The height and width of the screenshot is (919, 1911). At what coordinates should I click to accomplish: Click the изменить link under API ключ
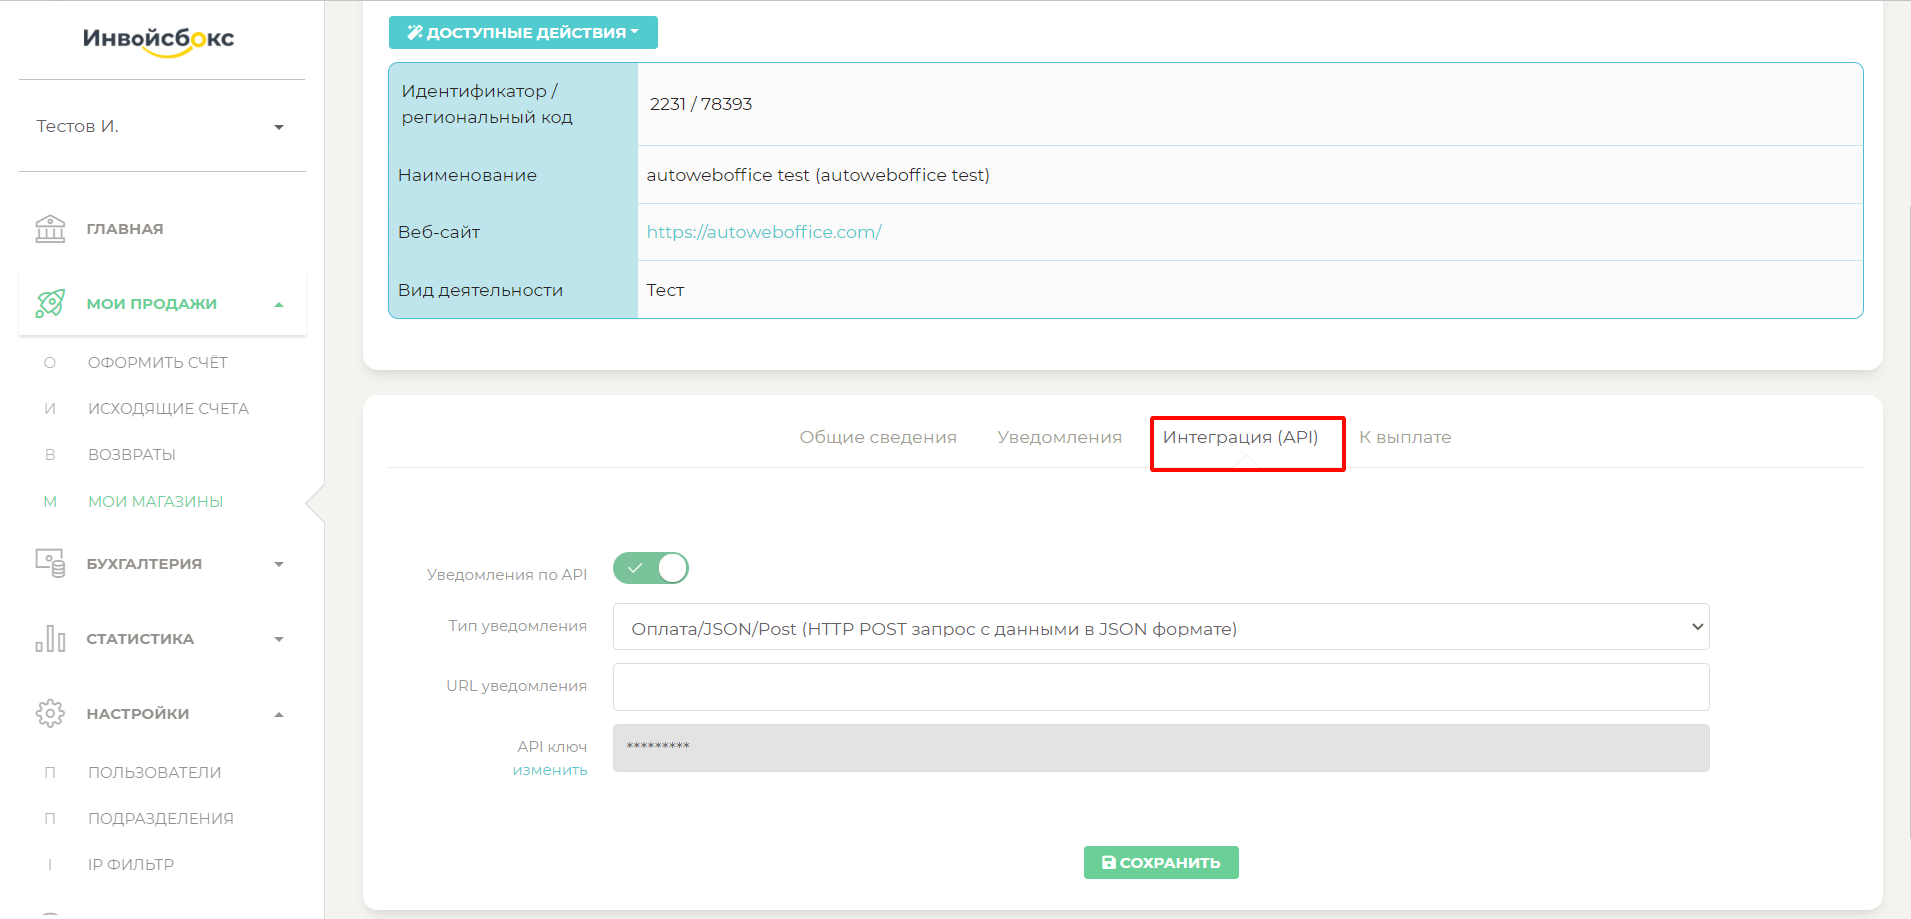tap(550, 771)
